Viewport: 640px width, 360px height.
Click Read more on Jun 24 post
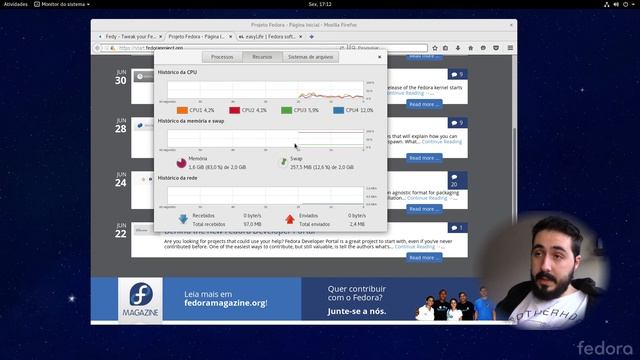(424, 209)
